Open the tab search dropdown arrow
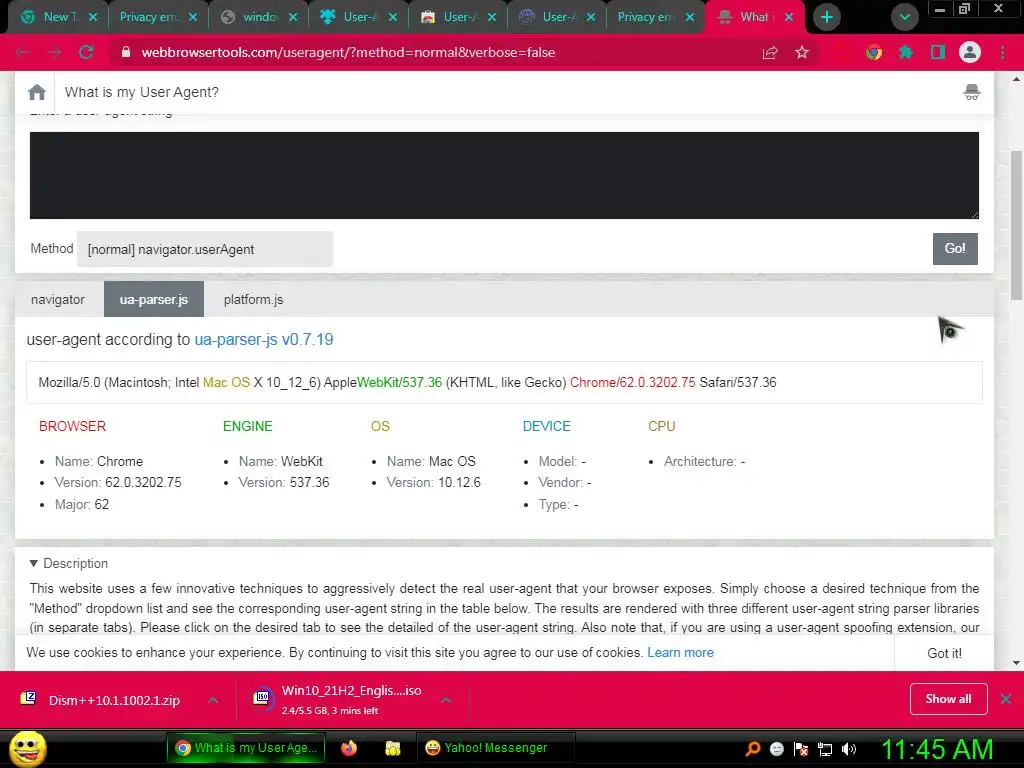1024x768 pixels. pyautogui.click(x=904, y=17)
